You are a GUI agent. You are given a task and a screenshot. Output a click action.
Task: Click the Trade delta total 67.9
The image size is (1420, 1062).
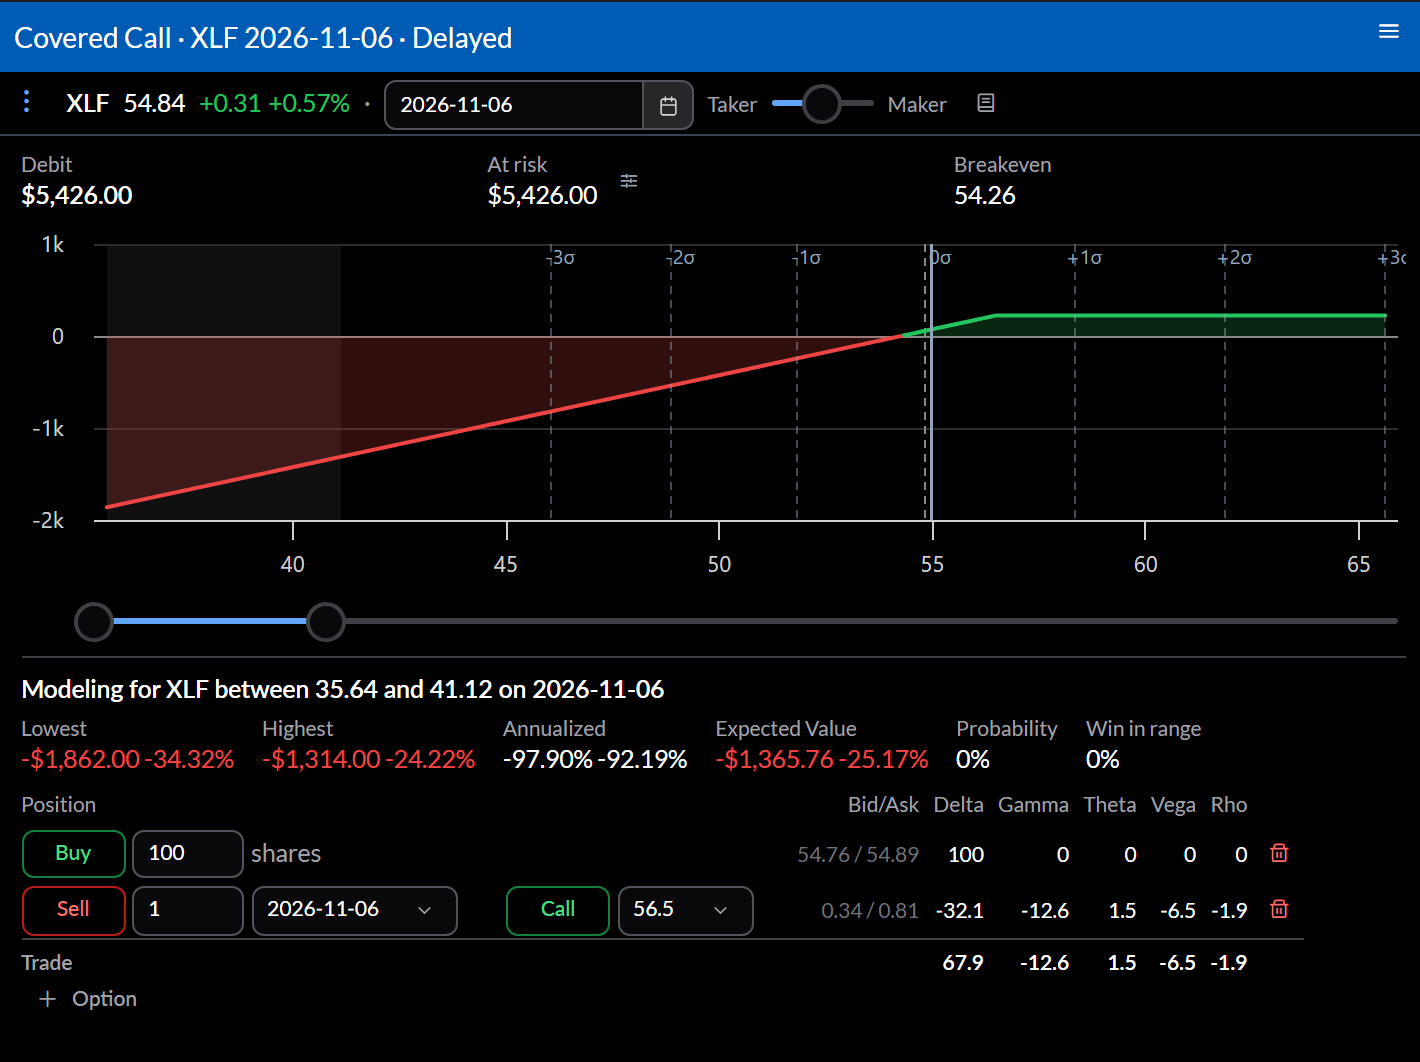tap(963, 962)
